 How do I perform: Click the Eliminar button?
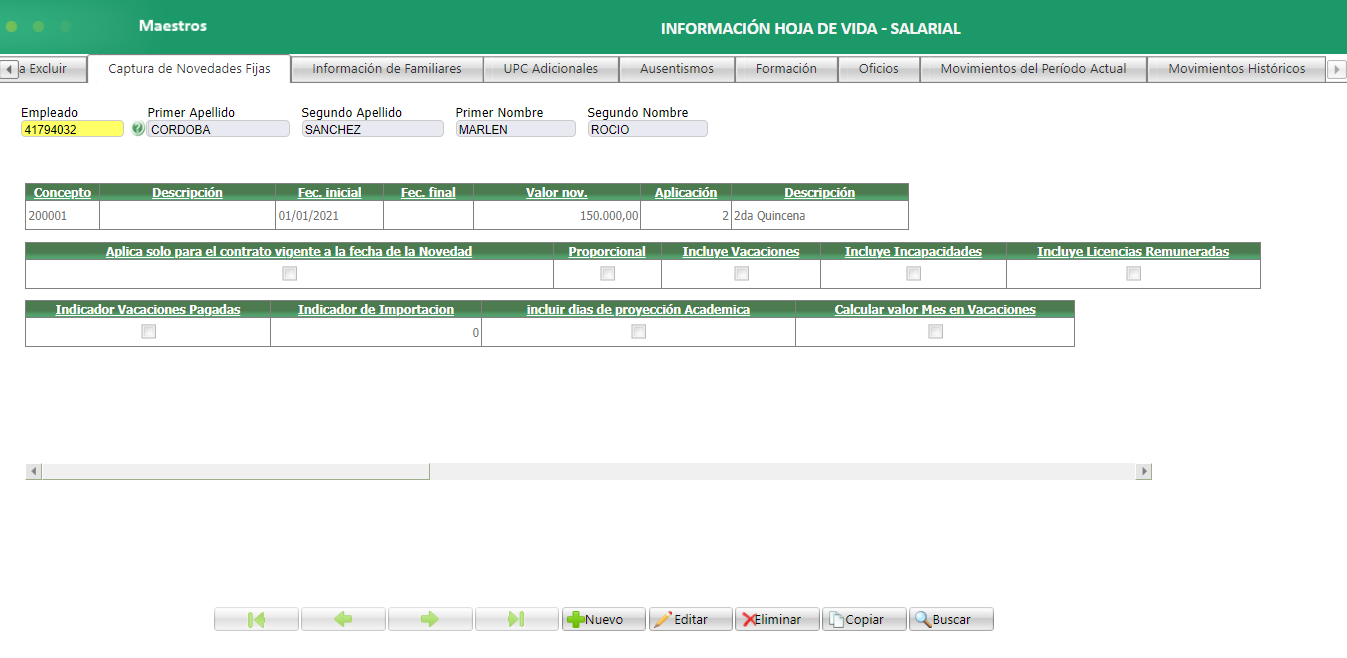[x=778, y=619]
